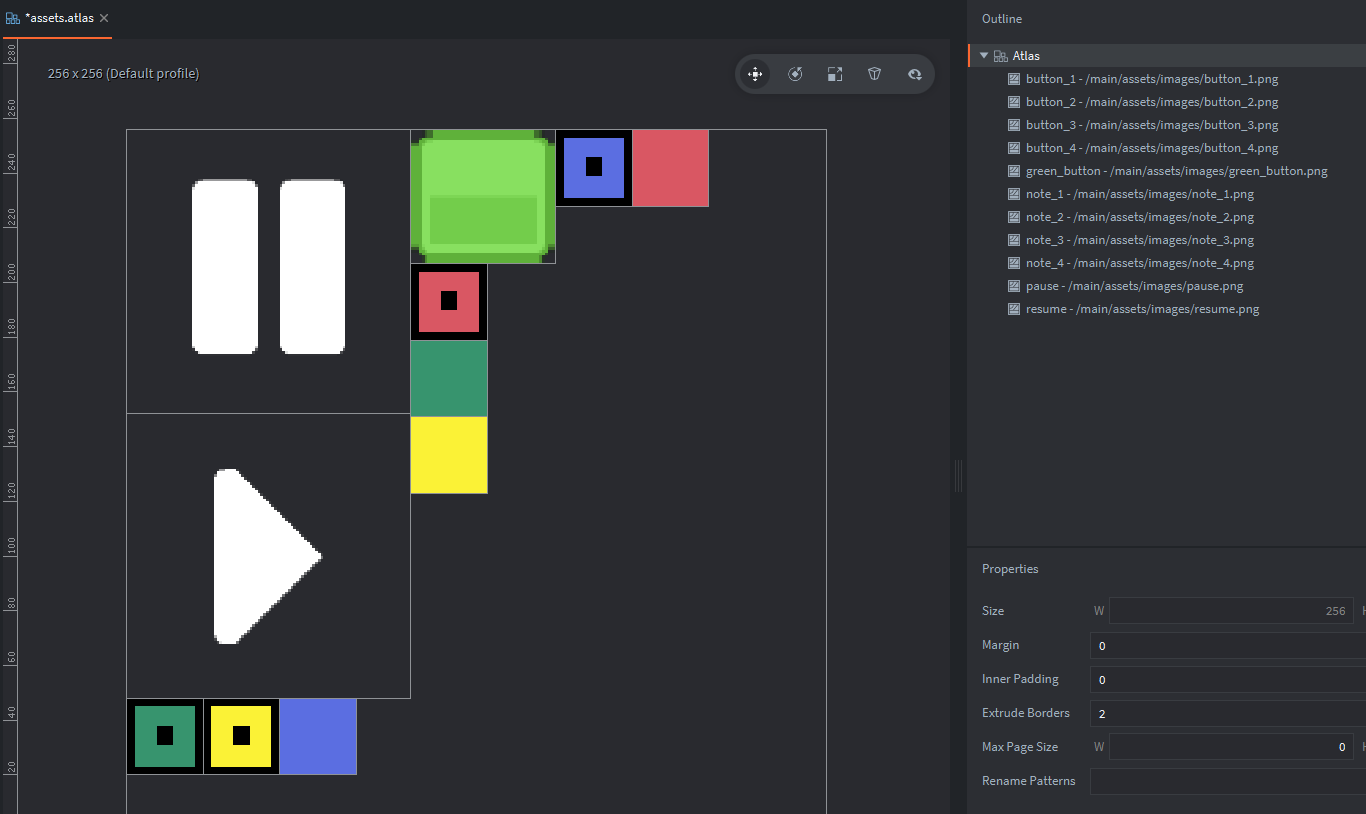Collapse the Atlas tree node
The width and height of the screenshot is (1366, 814).
tap(984, 56)
